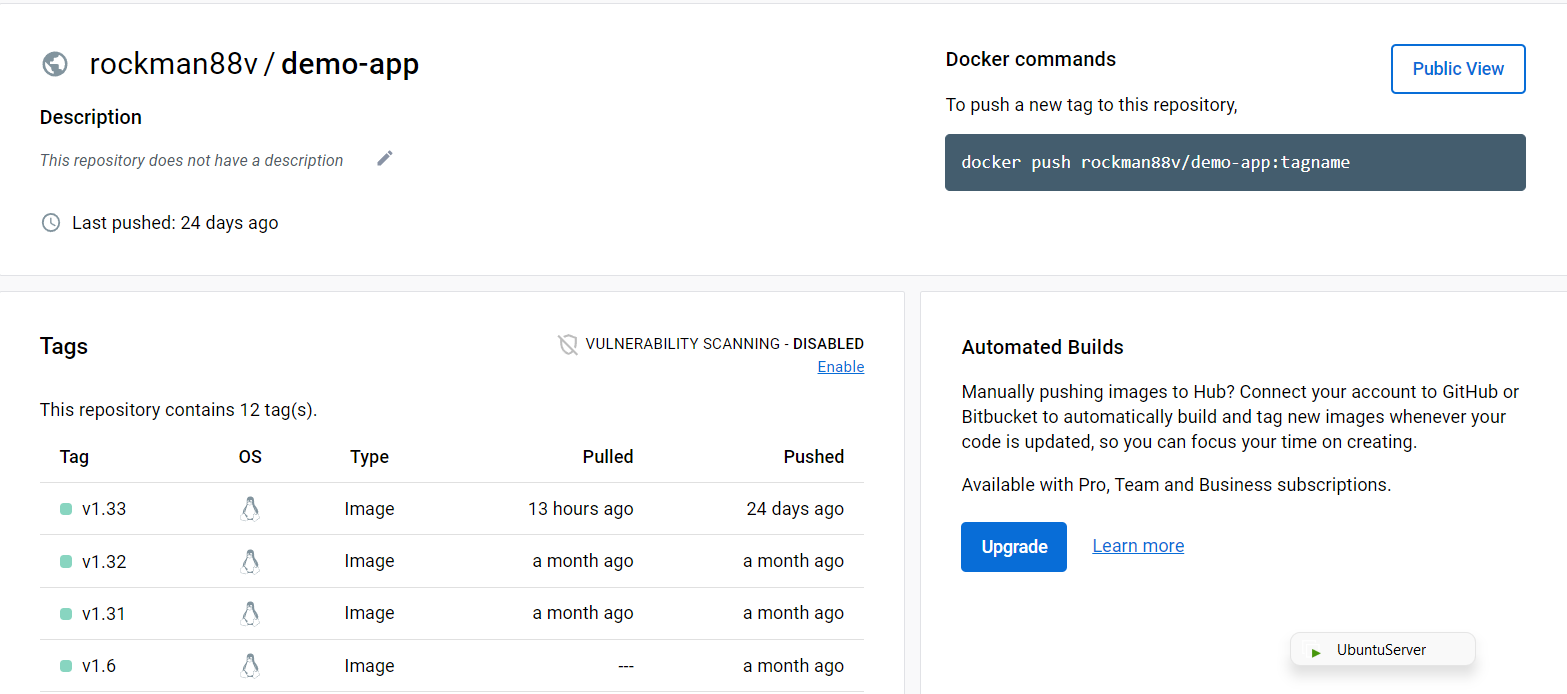Screen dimensions: 1567x694
Task: Select the v1.6 tag entry
Action: click(99, 666)
